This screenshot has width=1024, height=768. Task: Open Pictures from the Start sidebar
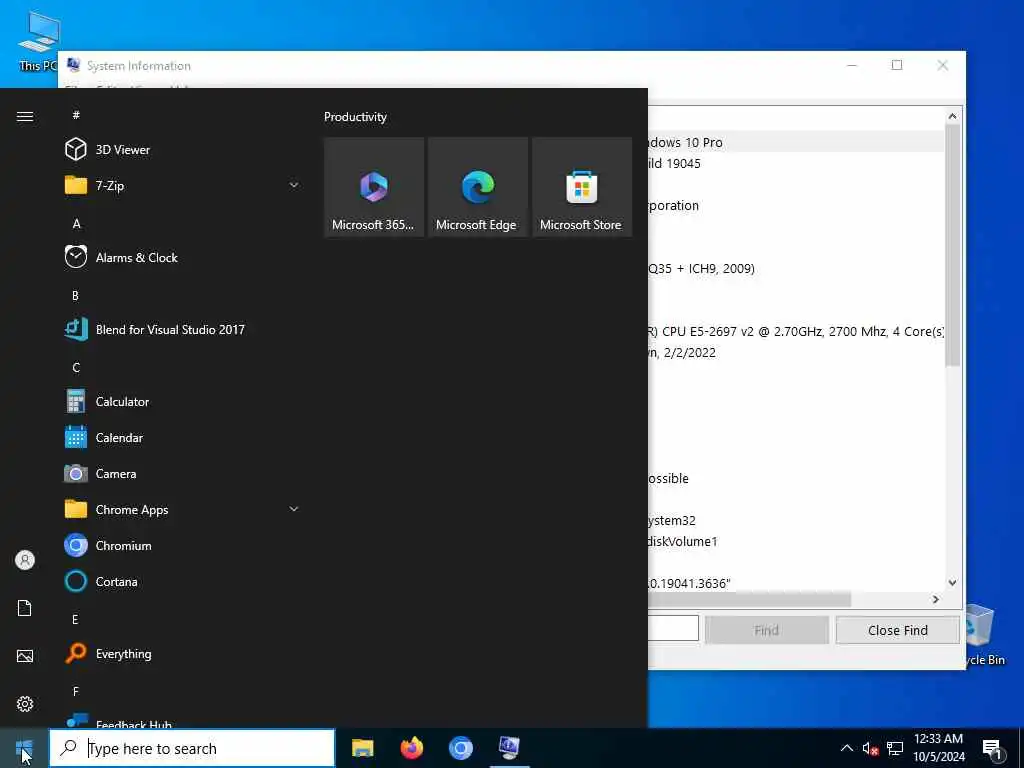25,656
